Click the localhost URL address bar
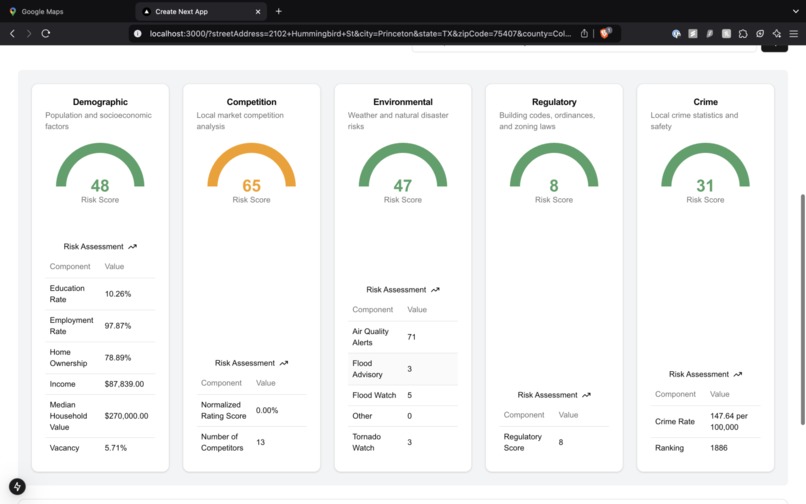Screen dimensions: 806x504 click(x=360, y=33)
